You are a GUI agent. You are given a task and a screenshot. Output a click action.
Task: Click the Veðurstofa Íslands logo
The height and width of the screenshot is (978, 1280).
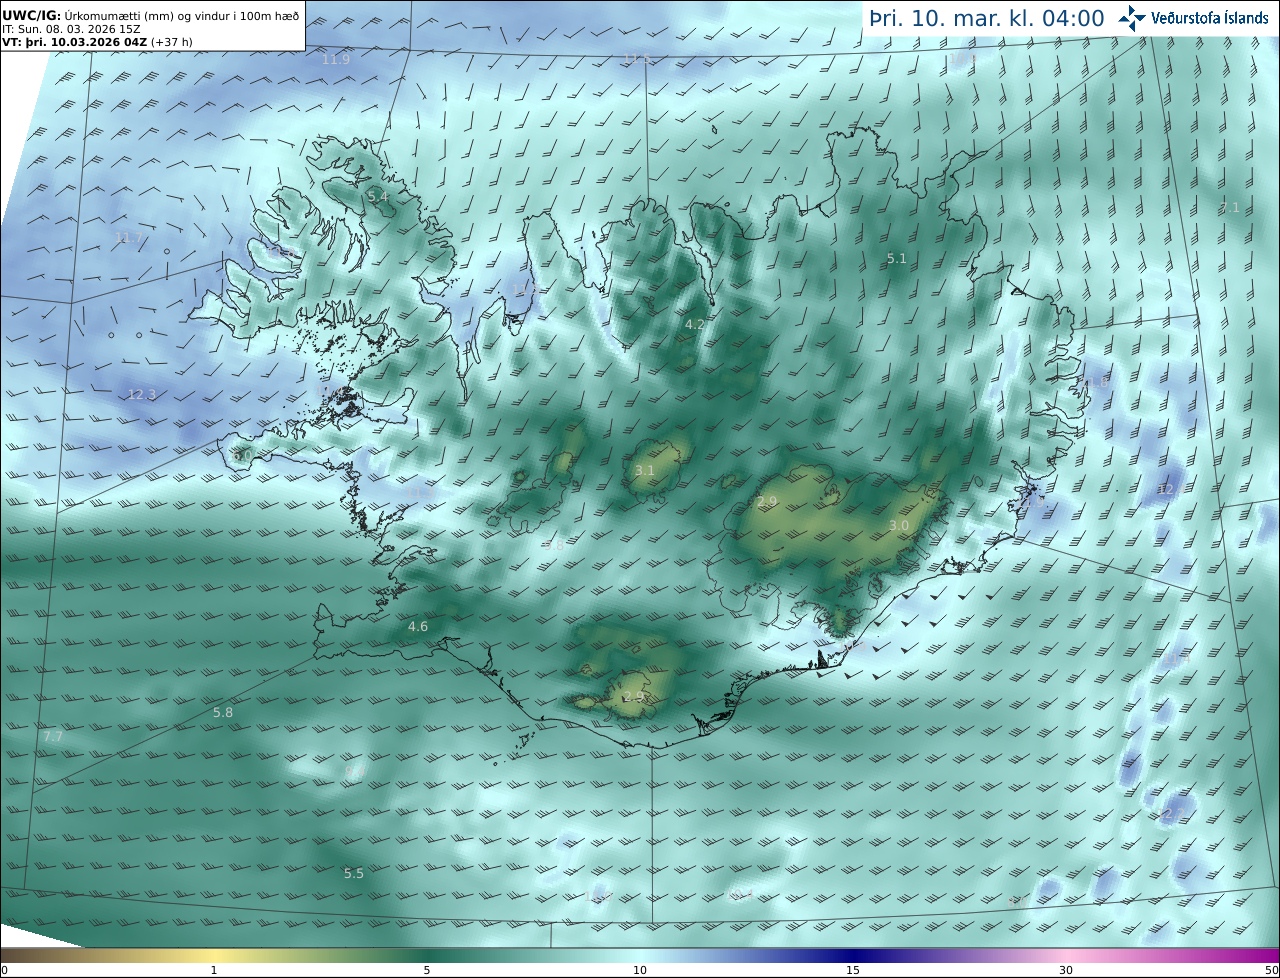coord(1193,18)
